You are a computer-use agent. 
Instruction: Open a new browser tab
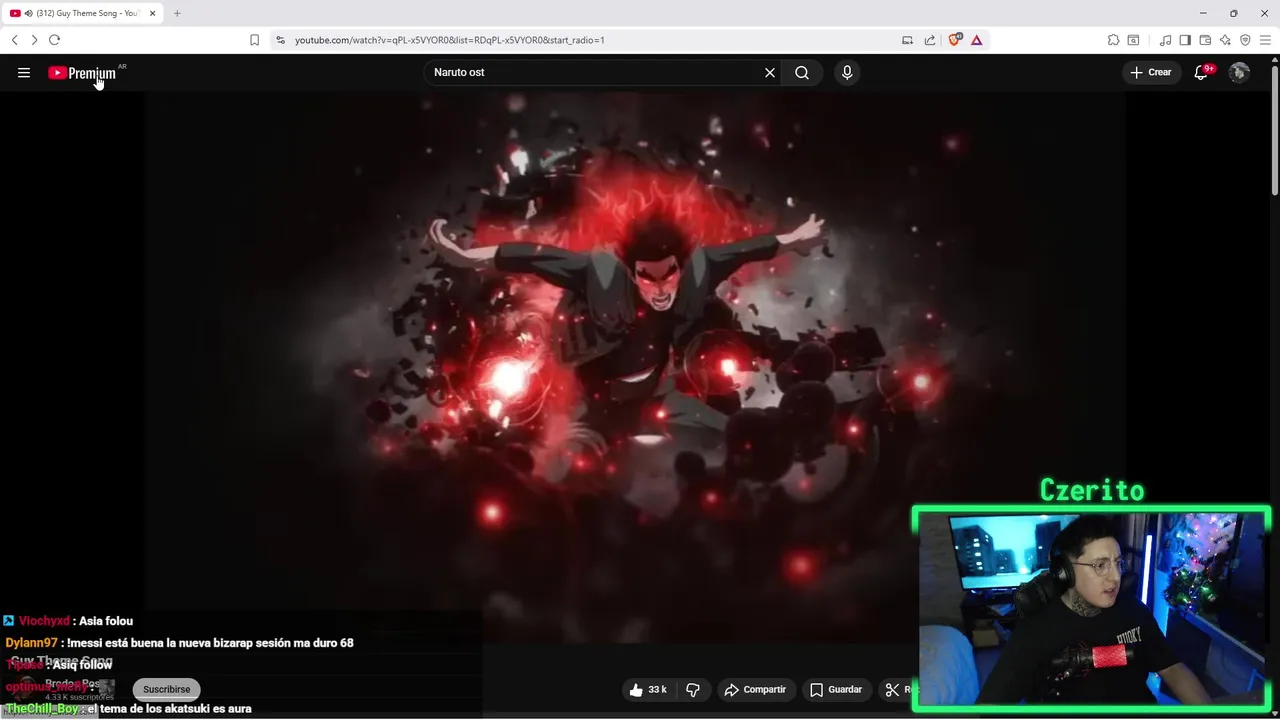(x=177, y=13)
